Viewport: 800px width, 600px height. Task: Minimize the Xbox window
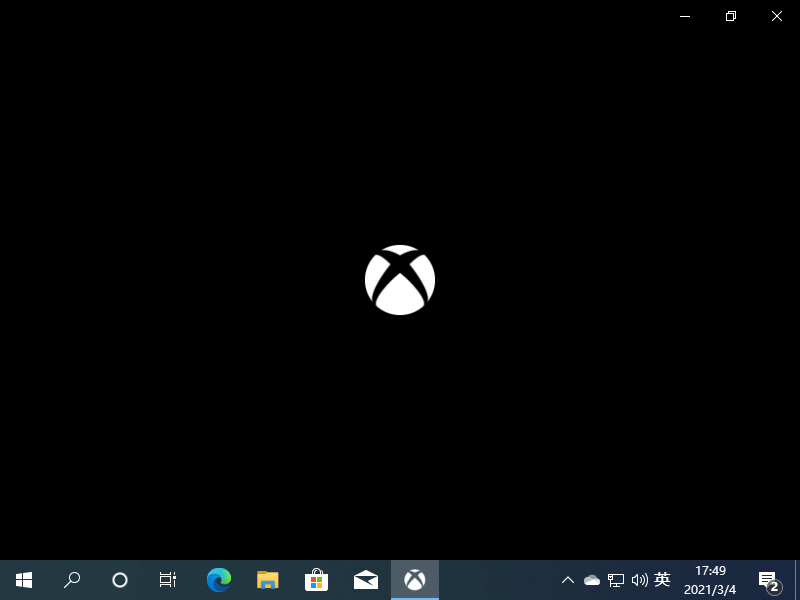click(685, 16)
